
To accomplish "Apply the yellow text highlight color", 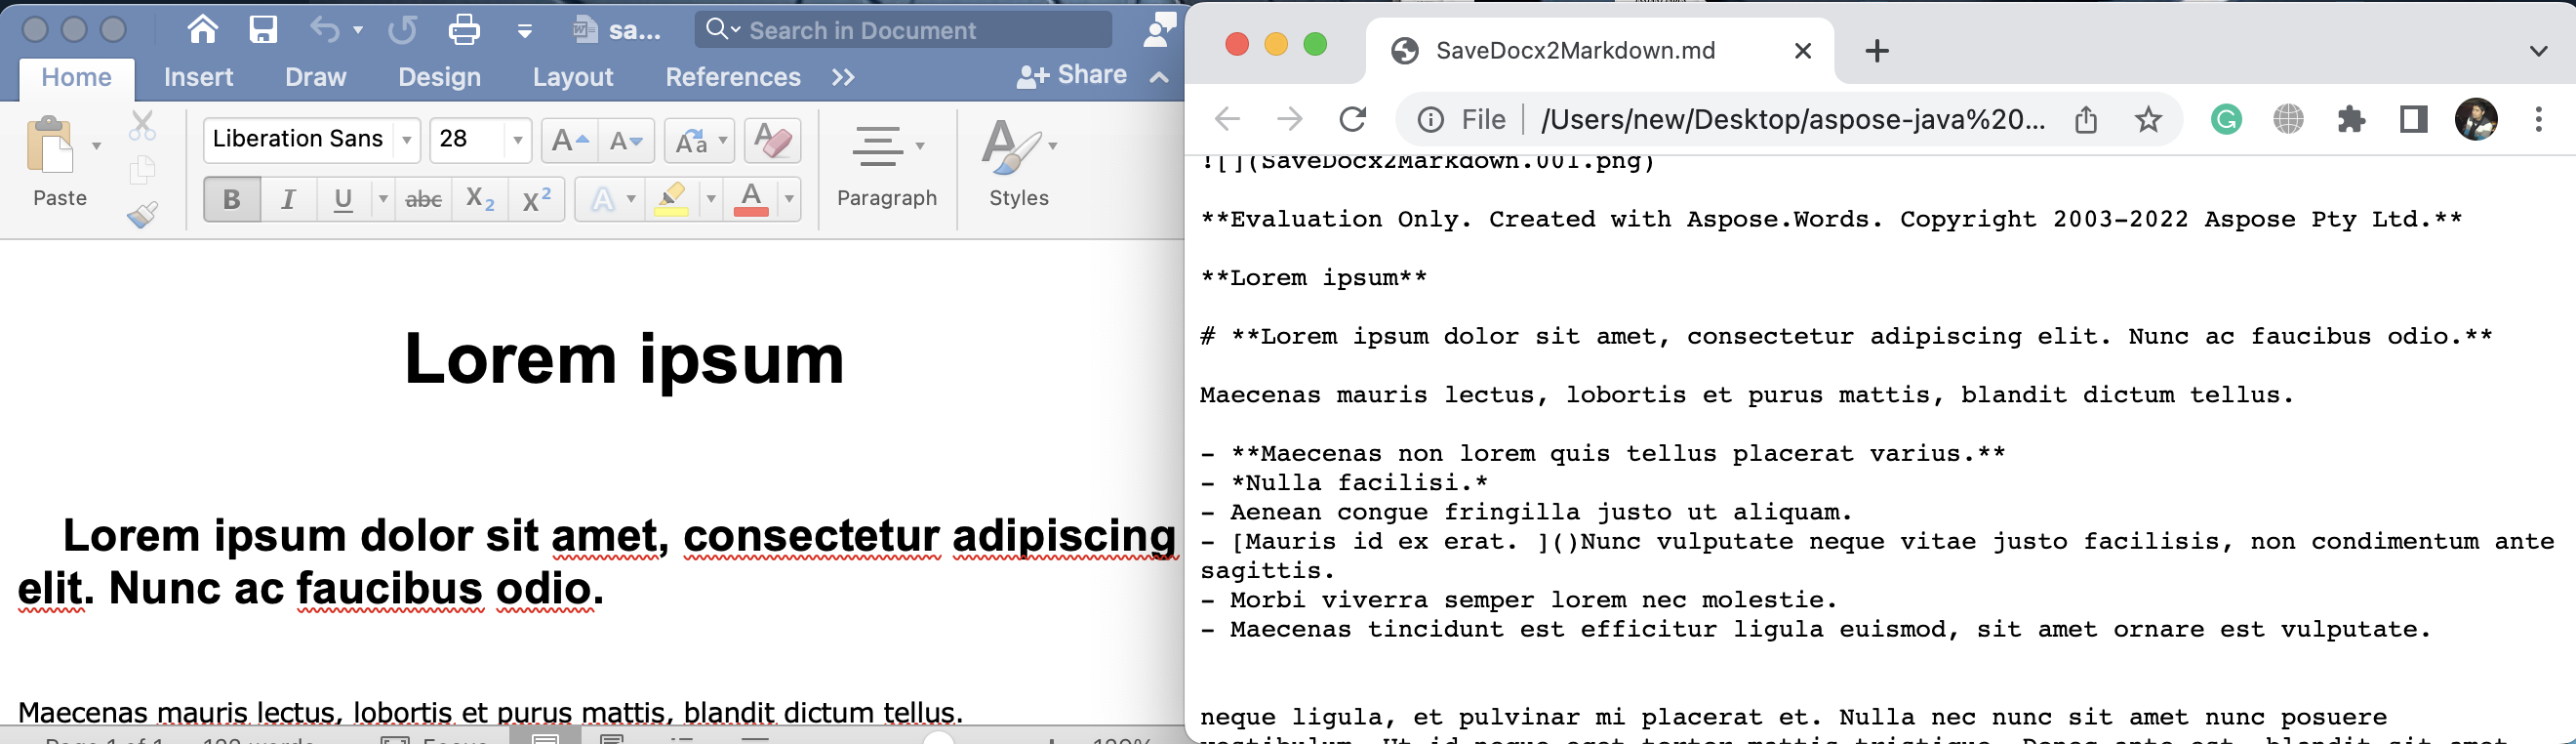I will (x=671, y=200).
